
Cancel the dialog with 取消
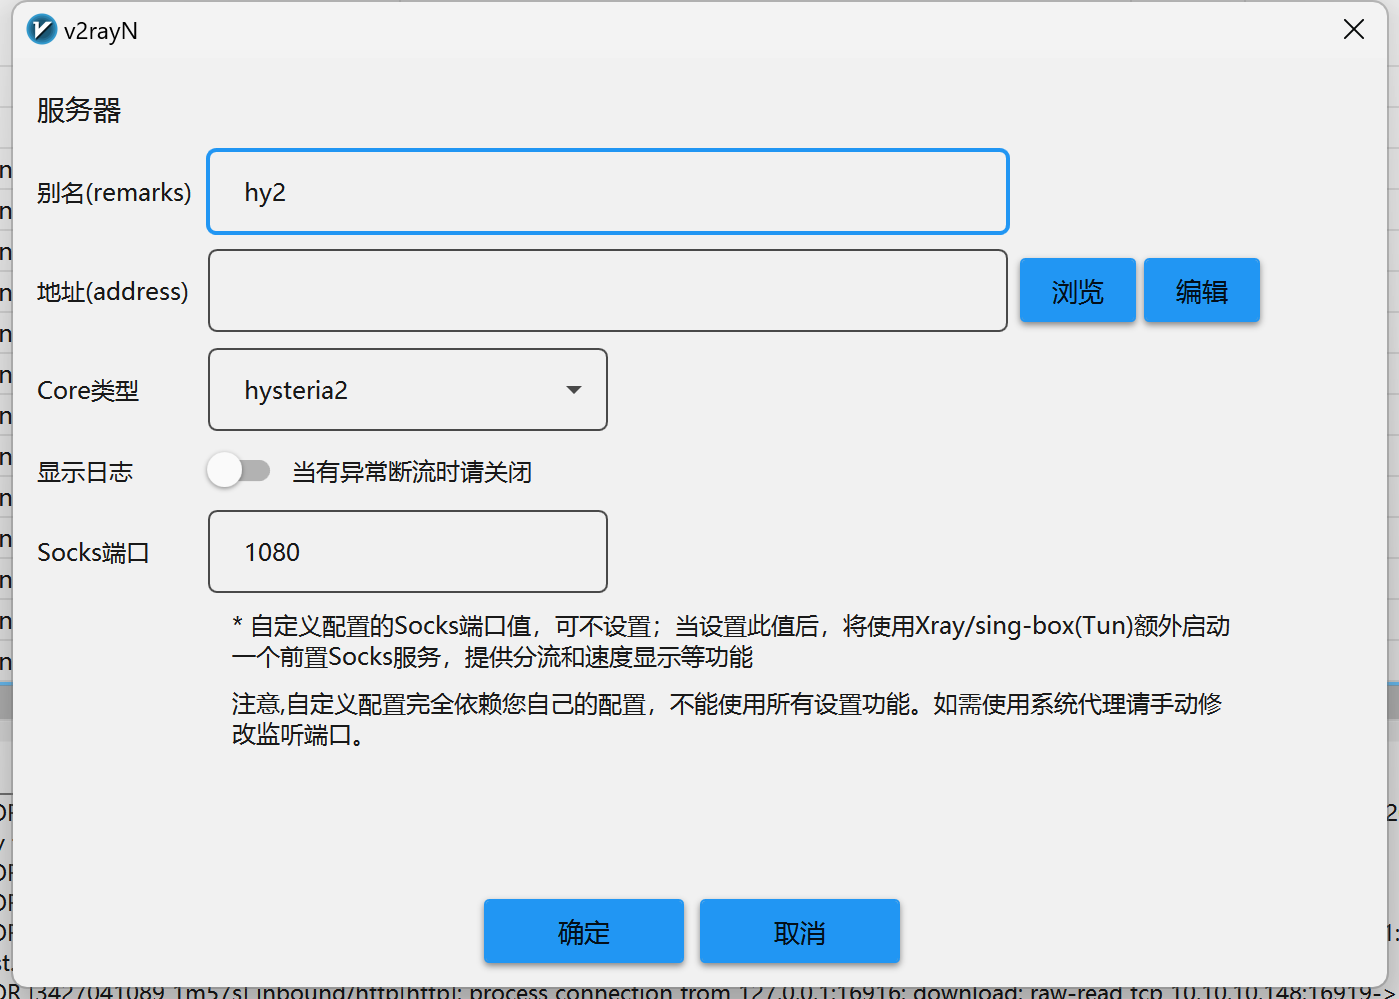click(799, 932)
